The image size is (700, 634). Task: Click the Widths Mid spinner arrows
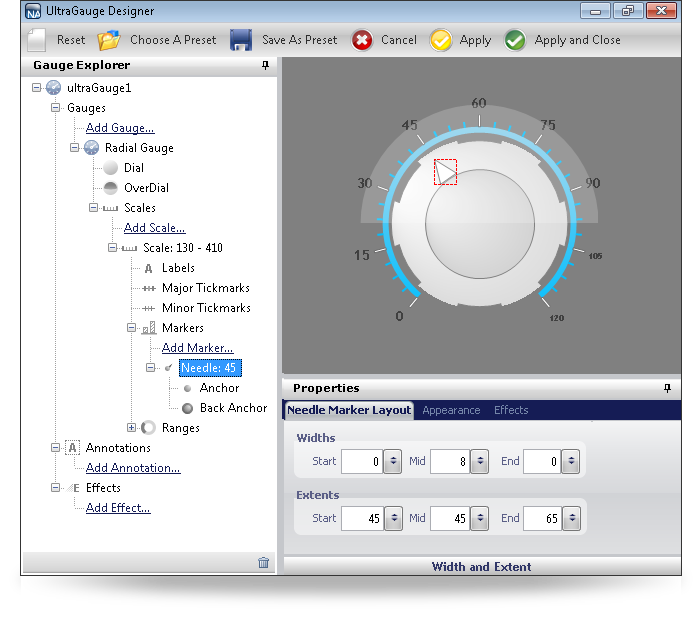[x=480, y=462]
